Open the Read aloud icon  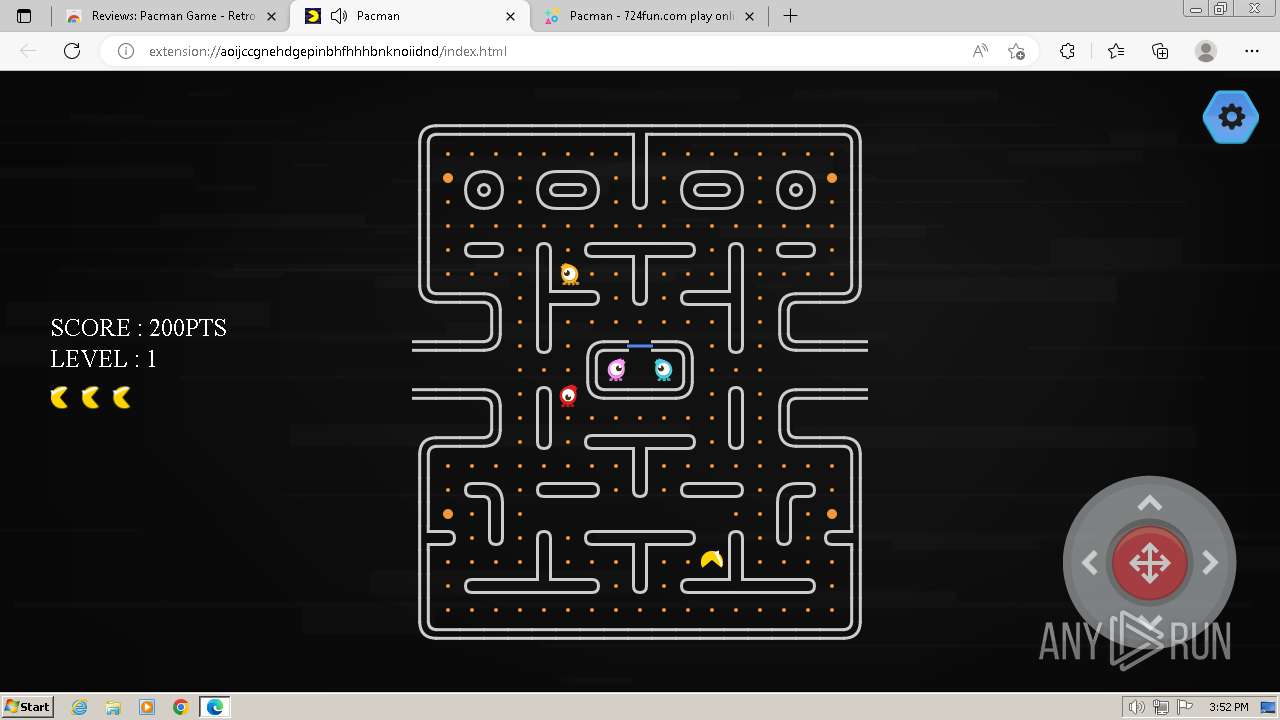pos(980,51)
